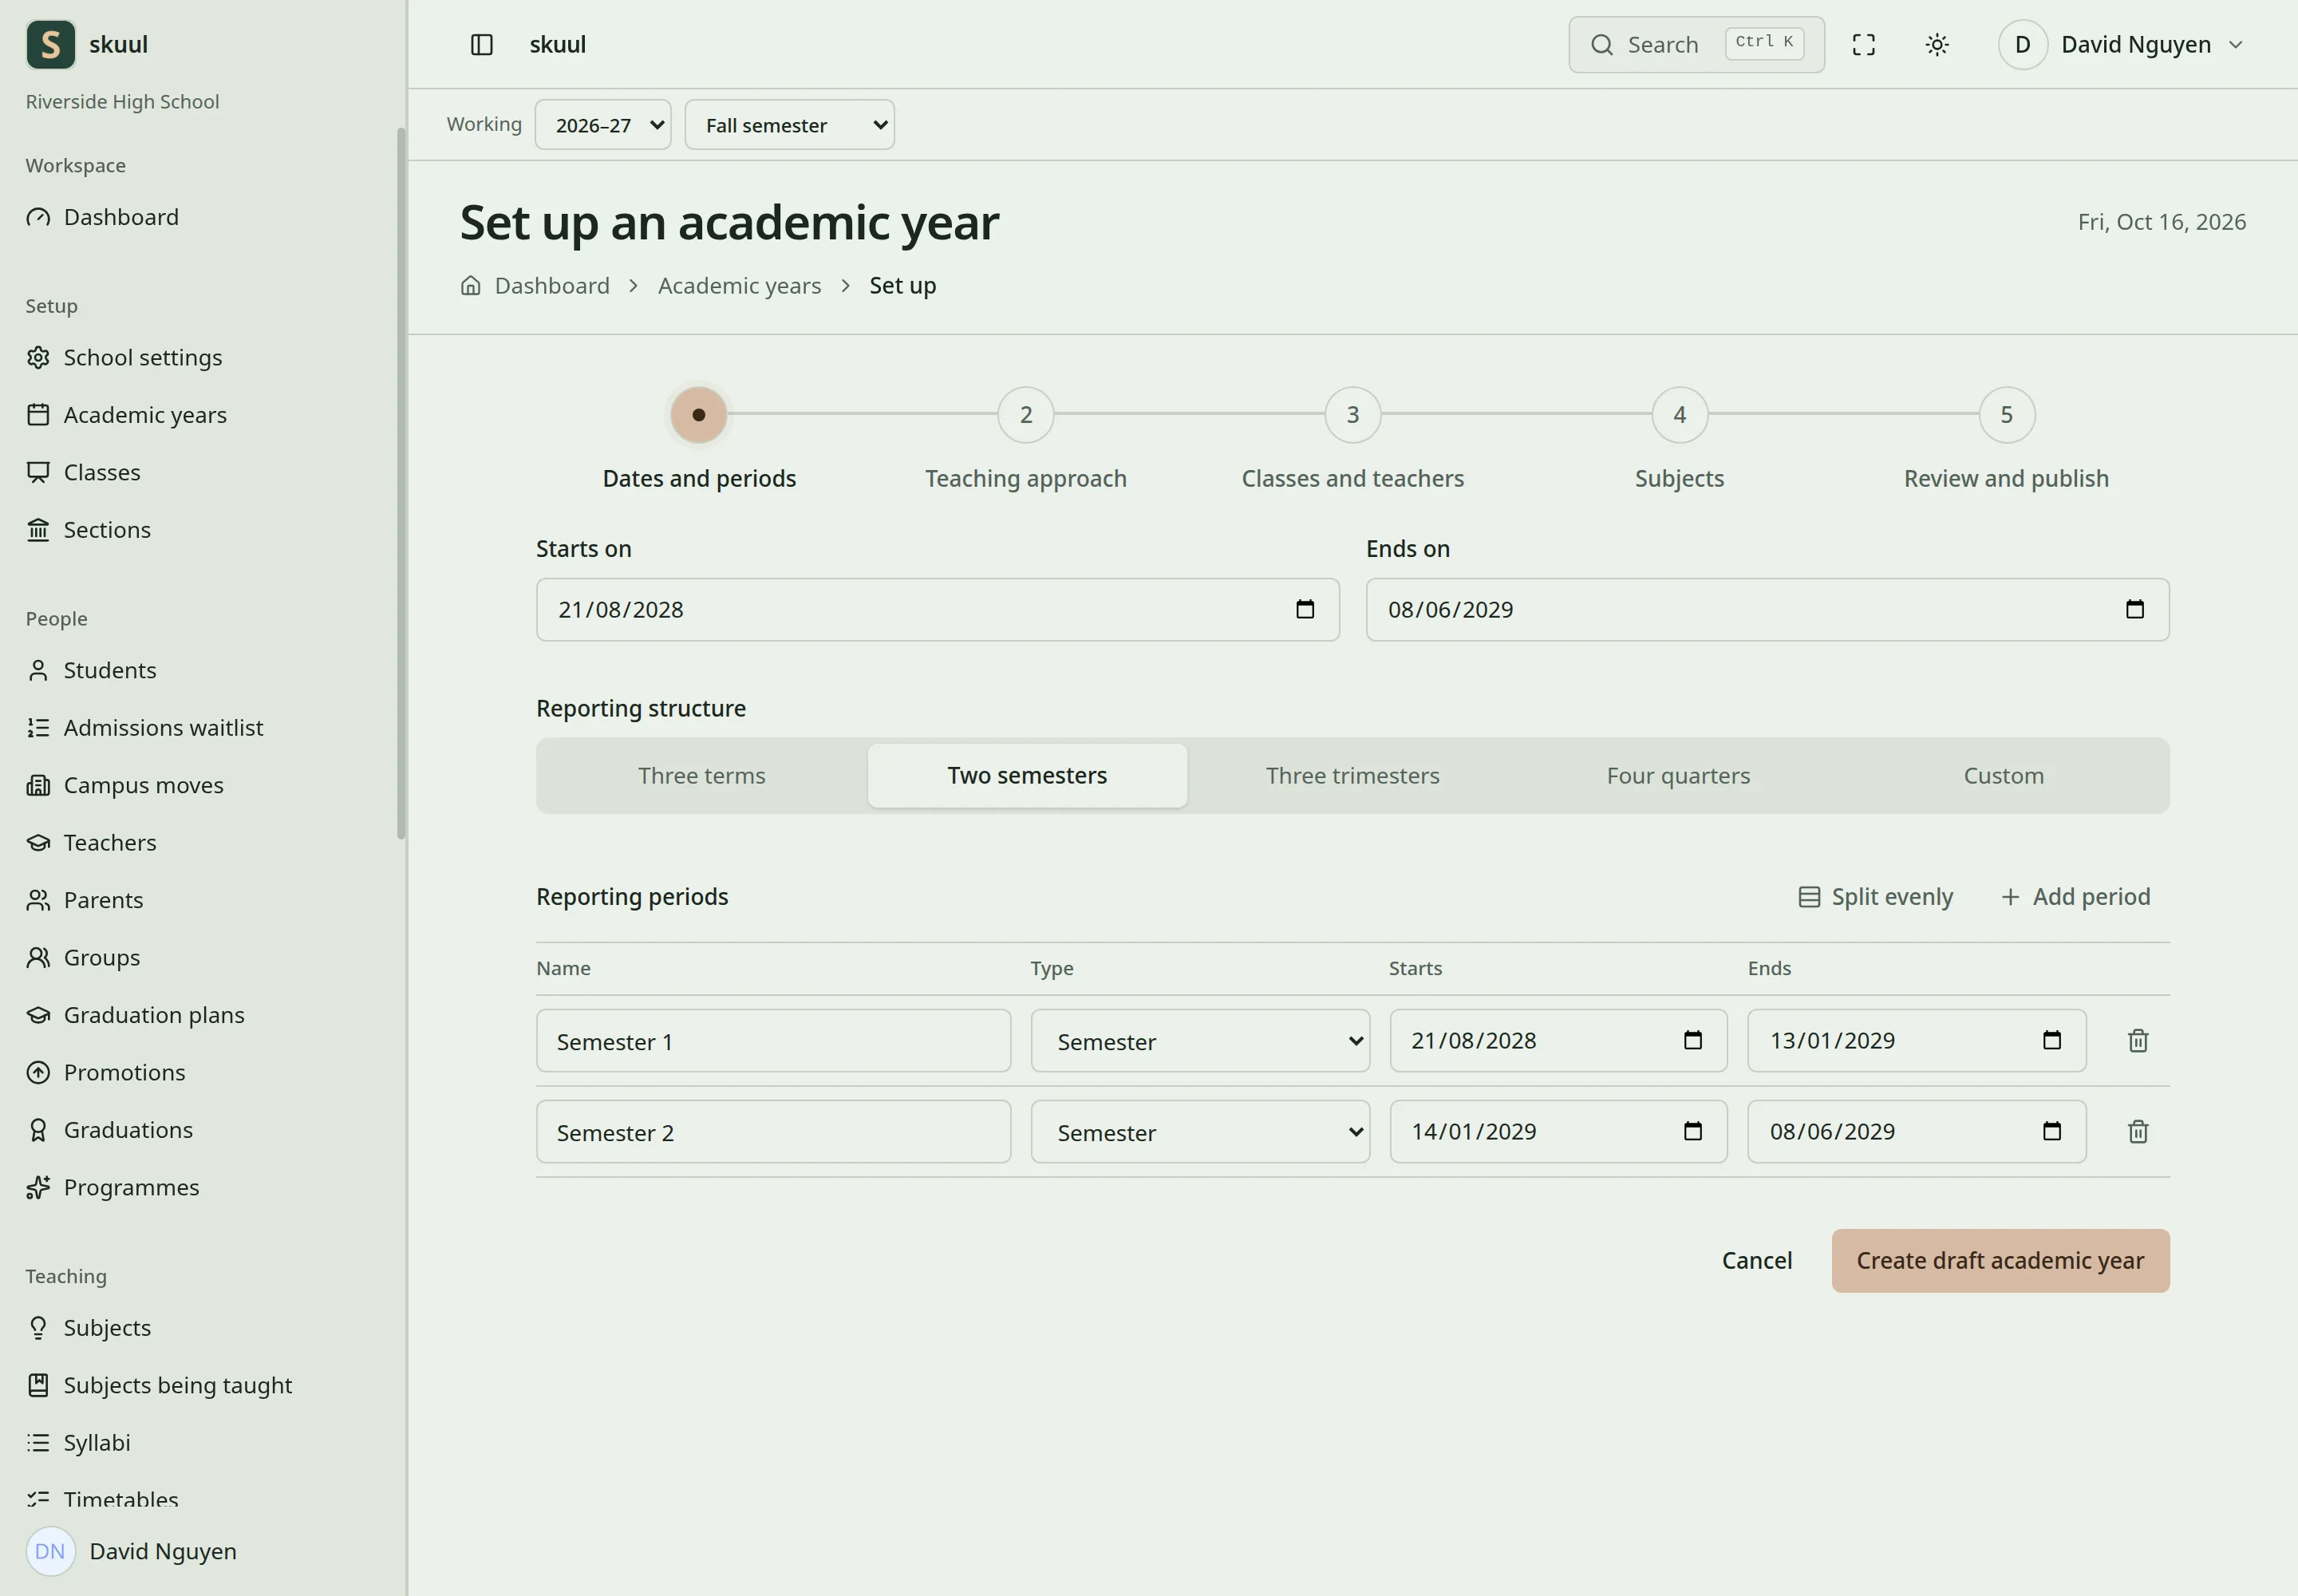Delete the Semester 2 period
Viewport: 2298px width, 1596px height.
2138,1132
